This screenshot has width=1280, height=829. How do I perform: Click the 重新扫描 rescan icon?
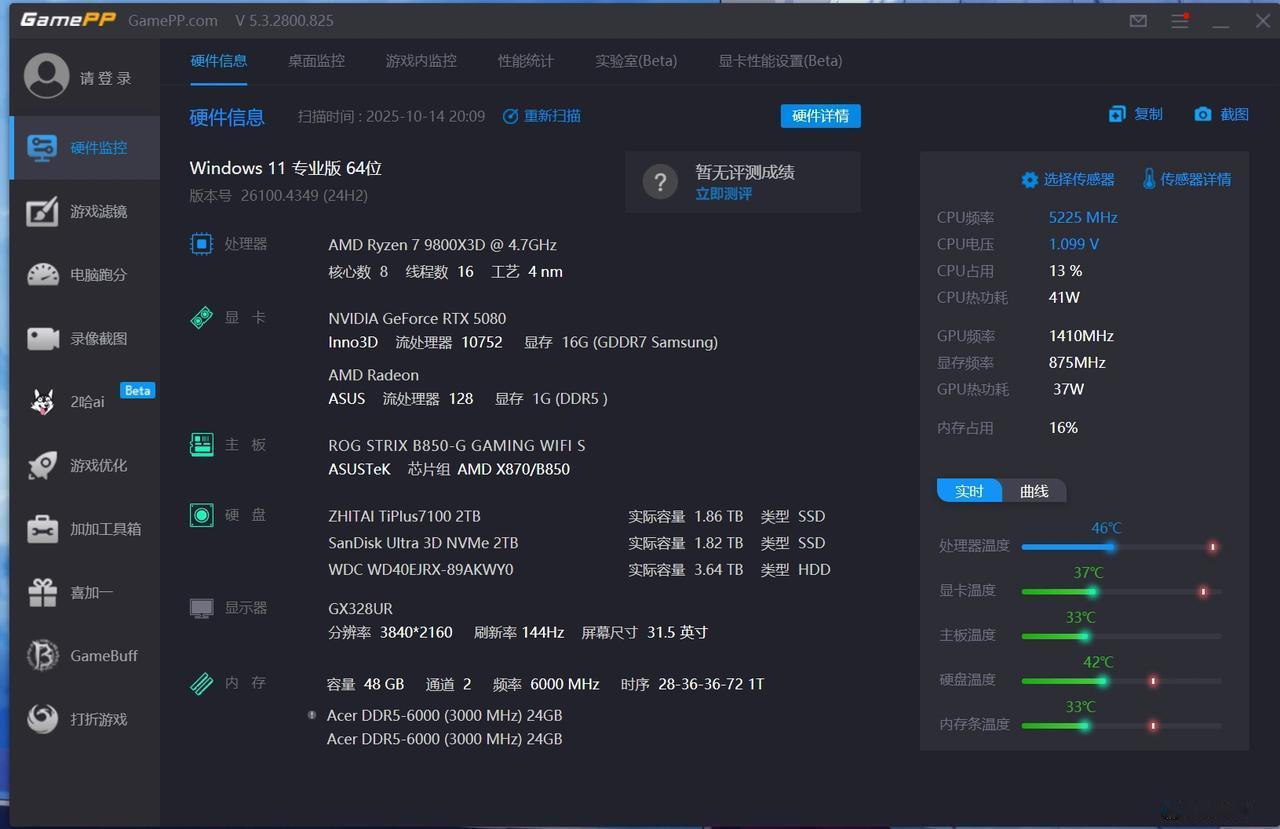pos(510,116)
